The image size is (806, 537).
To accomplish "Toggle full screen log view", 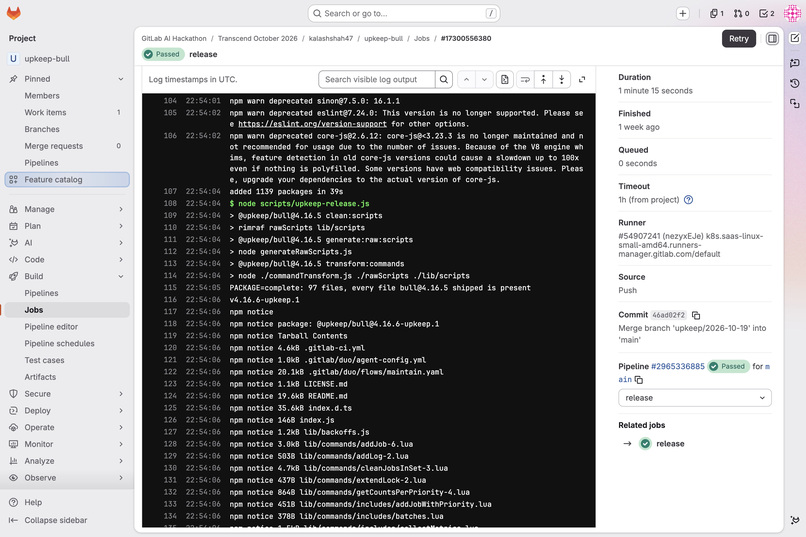I will (x=582, y=80).
